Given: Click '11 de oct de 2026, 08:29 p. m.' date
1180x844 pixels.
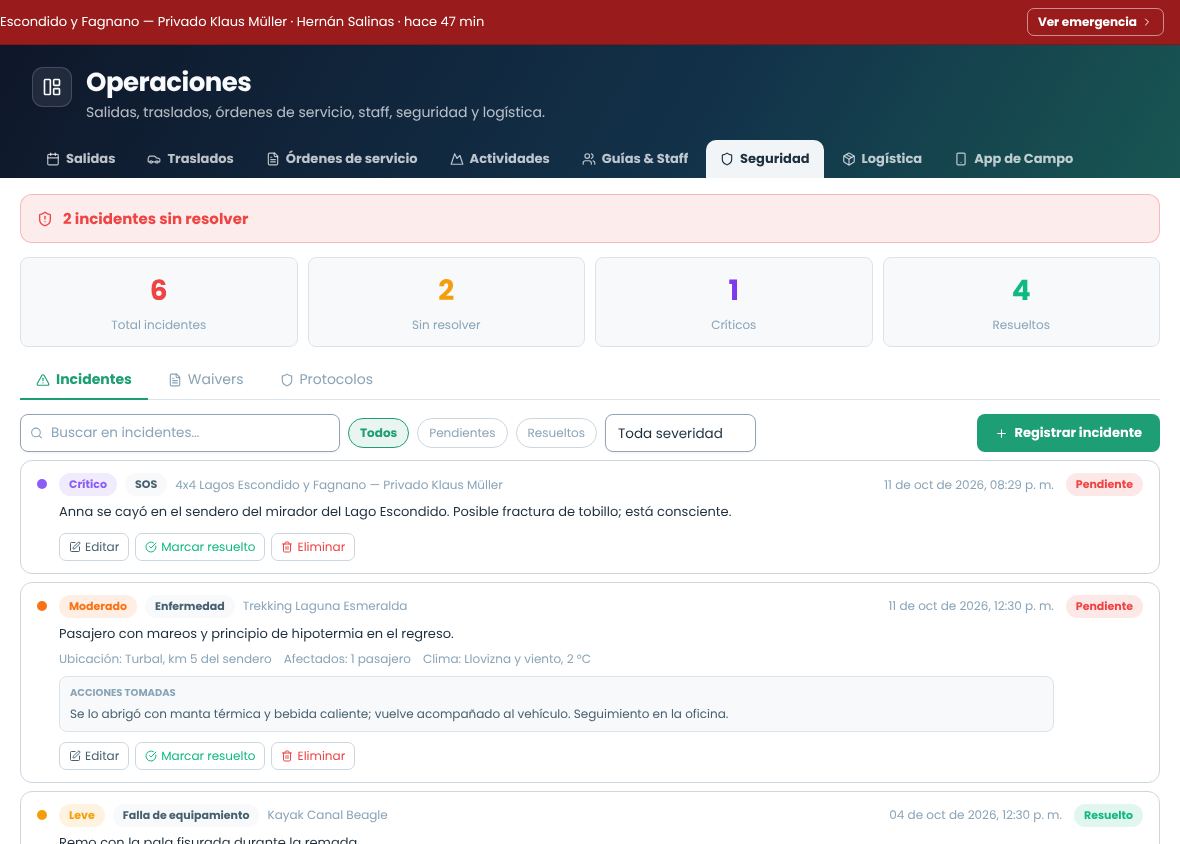Looking at the screenshot, I should click(969, 485).
